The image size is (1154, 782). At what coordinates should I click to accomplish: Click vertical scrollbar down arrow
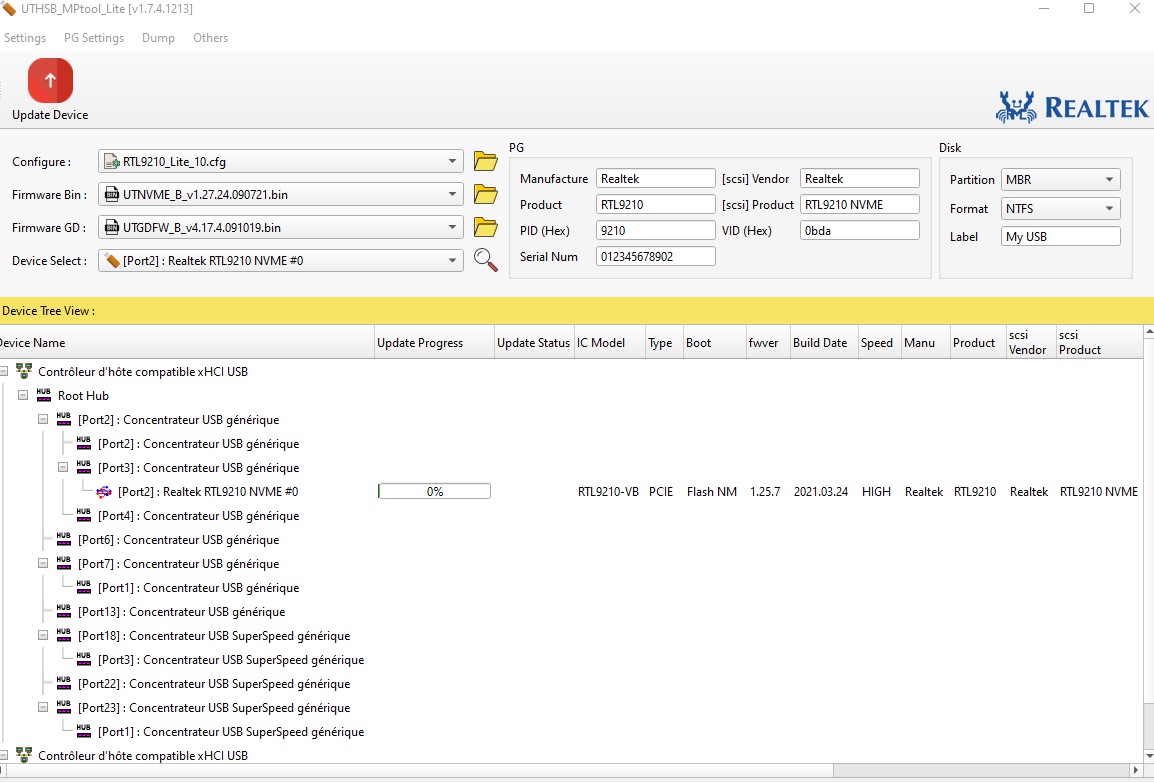(1148, 756)
